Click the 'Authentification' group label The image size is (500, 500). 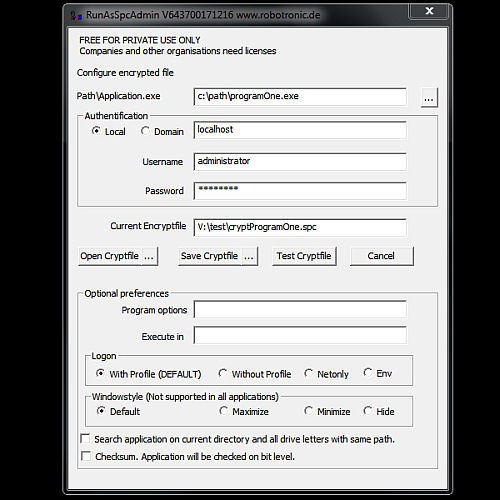pyautogui.click(x=116, y=116)
